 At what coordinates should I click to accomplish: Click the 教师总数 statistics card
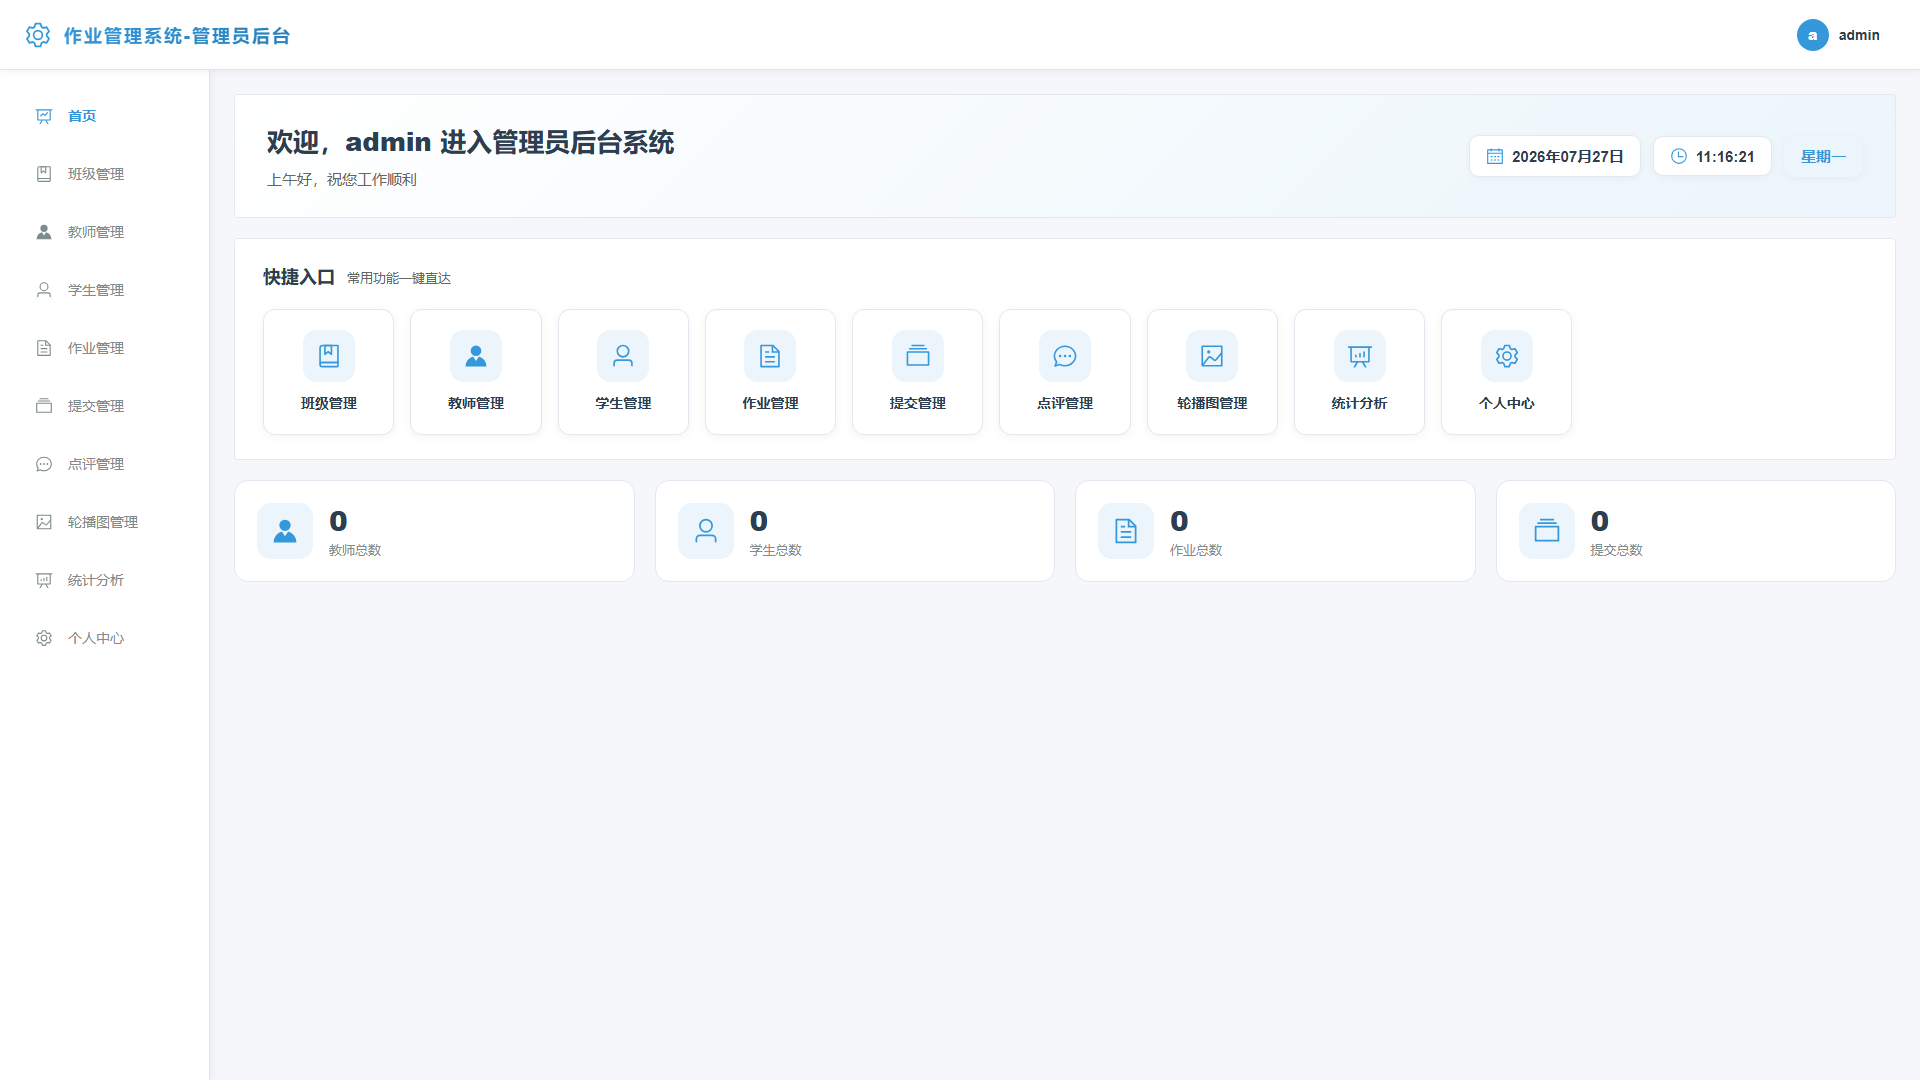point(434,531)
